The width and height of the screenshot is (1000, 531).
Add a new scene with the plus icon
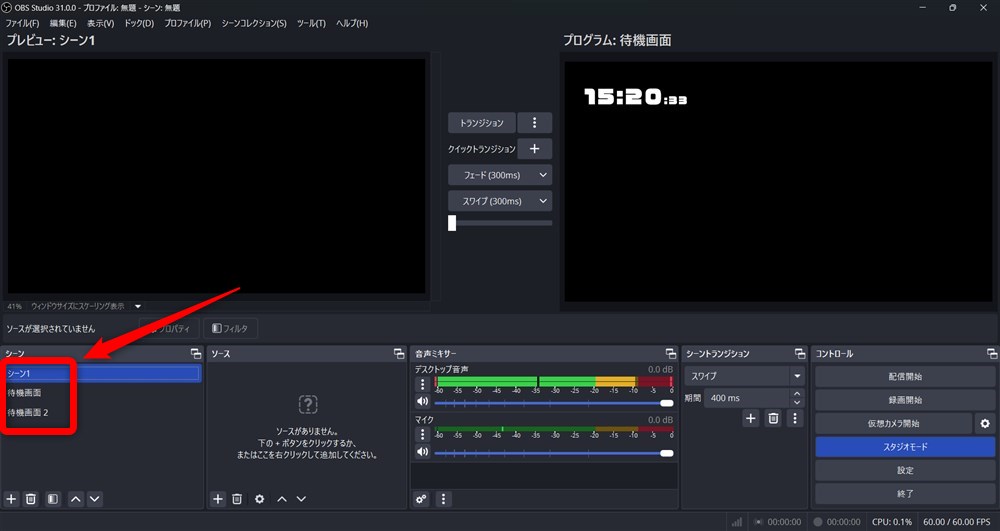click(x=11, y=498)
